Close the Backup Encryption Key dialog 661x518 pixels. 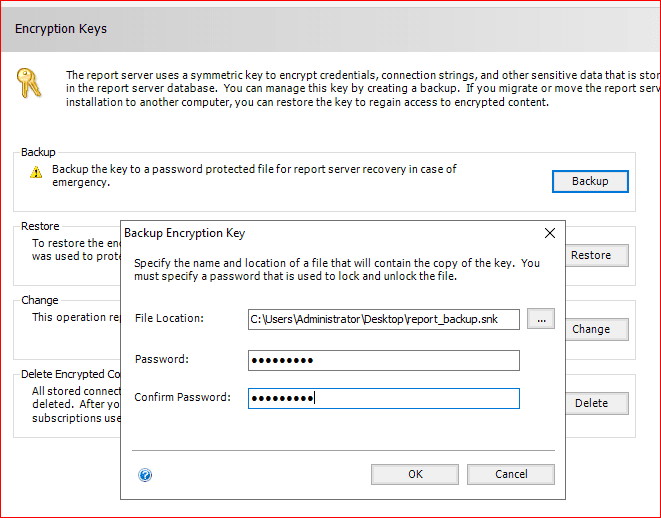tap(549, 233)
